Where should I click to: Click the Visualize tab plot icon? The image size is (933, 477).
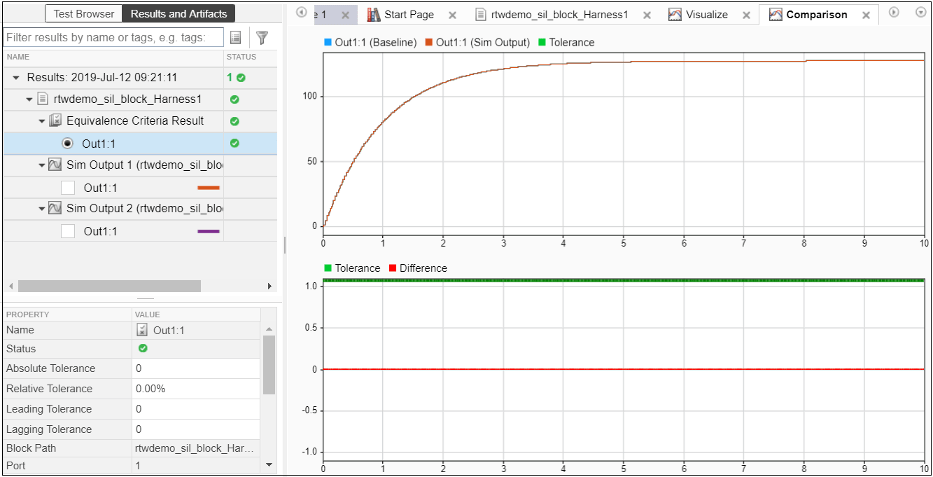point(675,14)
